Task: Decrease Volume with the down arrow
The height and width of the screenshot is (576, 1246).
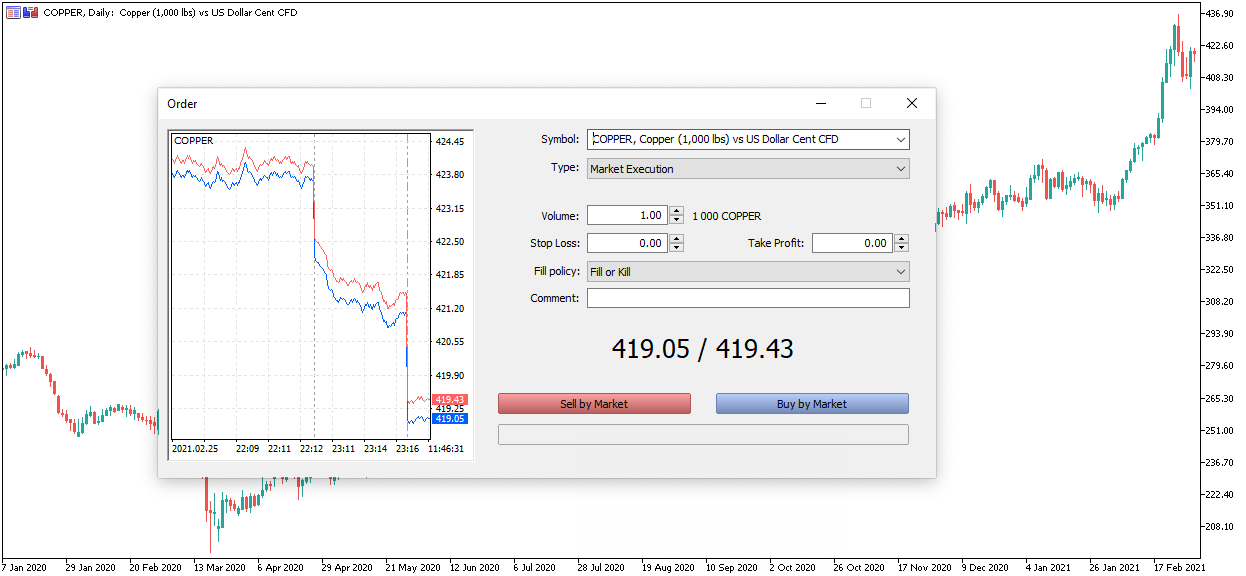Action: [x=677, y=220]
